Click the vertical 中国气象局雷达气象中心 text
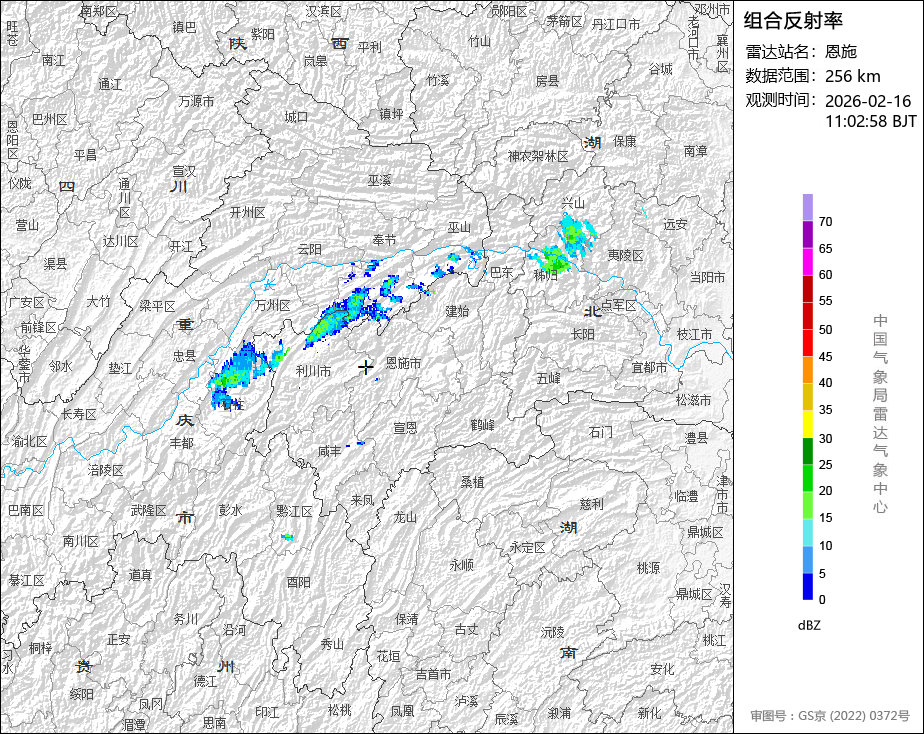 tap(880, 414)
